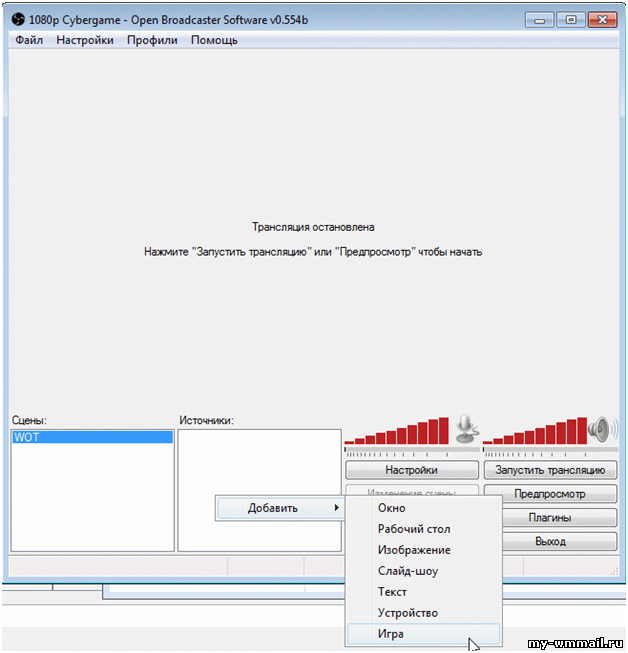Close the OBS window
Image resolution: width=628 pixels, height=653 pixels.
point(602,20)
